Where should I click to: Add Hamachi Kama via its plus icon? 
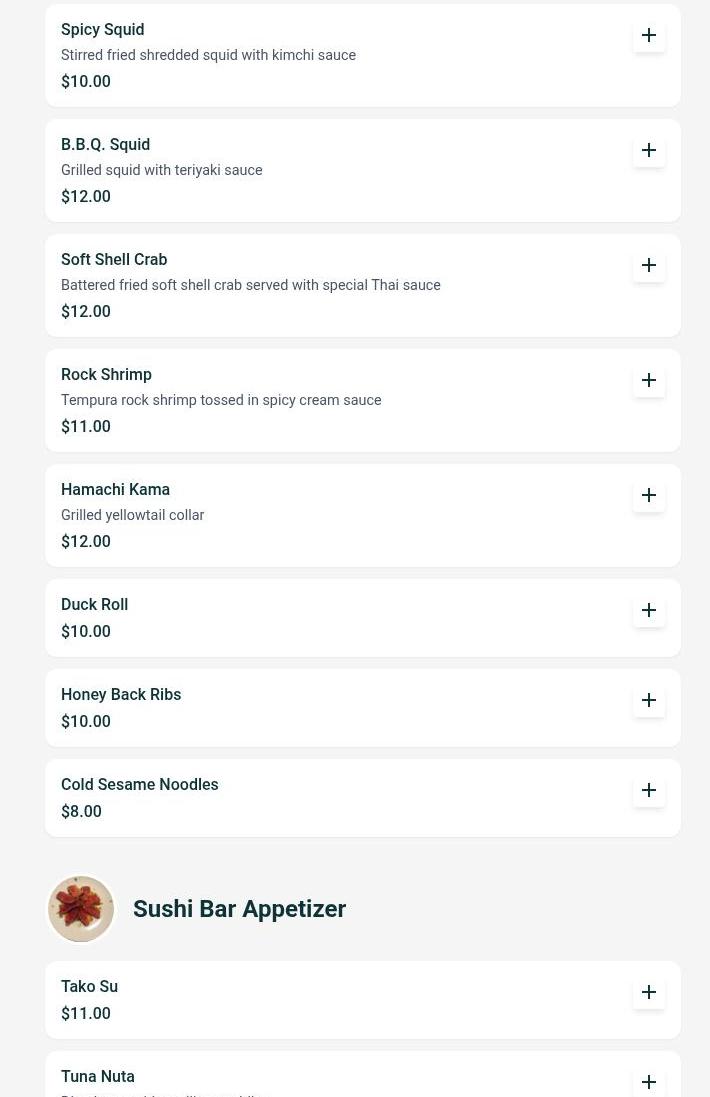point(648,495)
